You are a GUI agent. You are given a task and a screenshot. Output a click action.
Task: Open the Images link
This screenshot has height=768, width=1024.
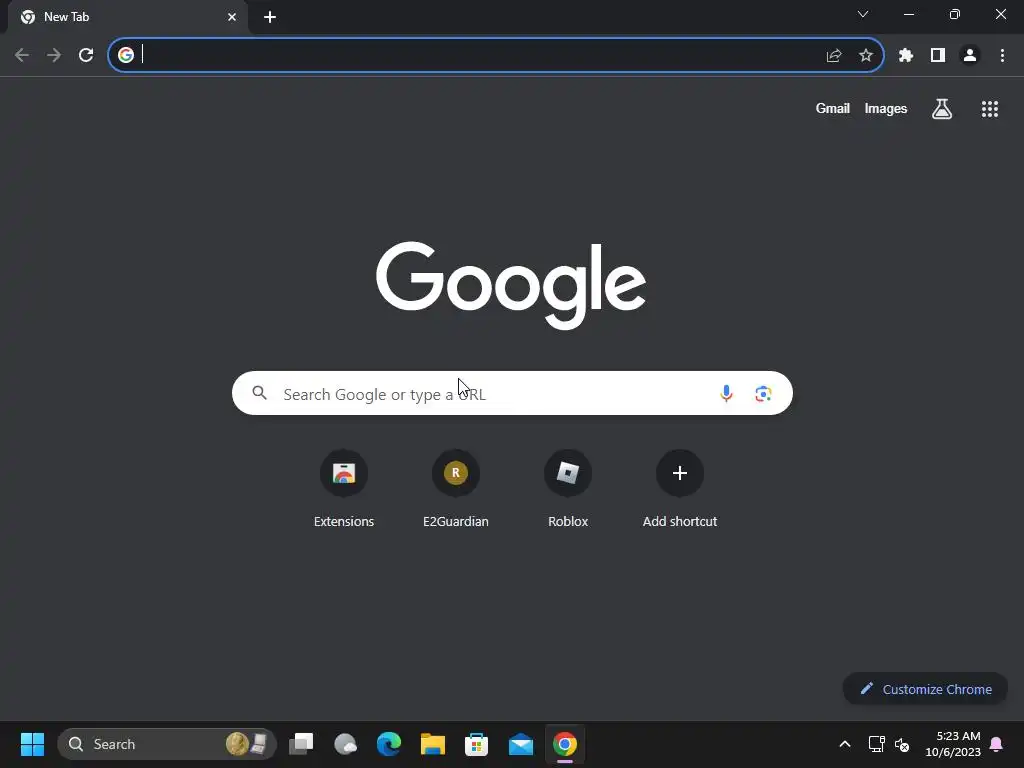click(x=886, y=108)
